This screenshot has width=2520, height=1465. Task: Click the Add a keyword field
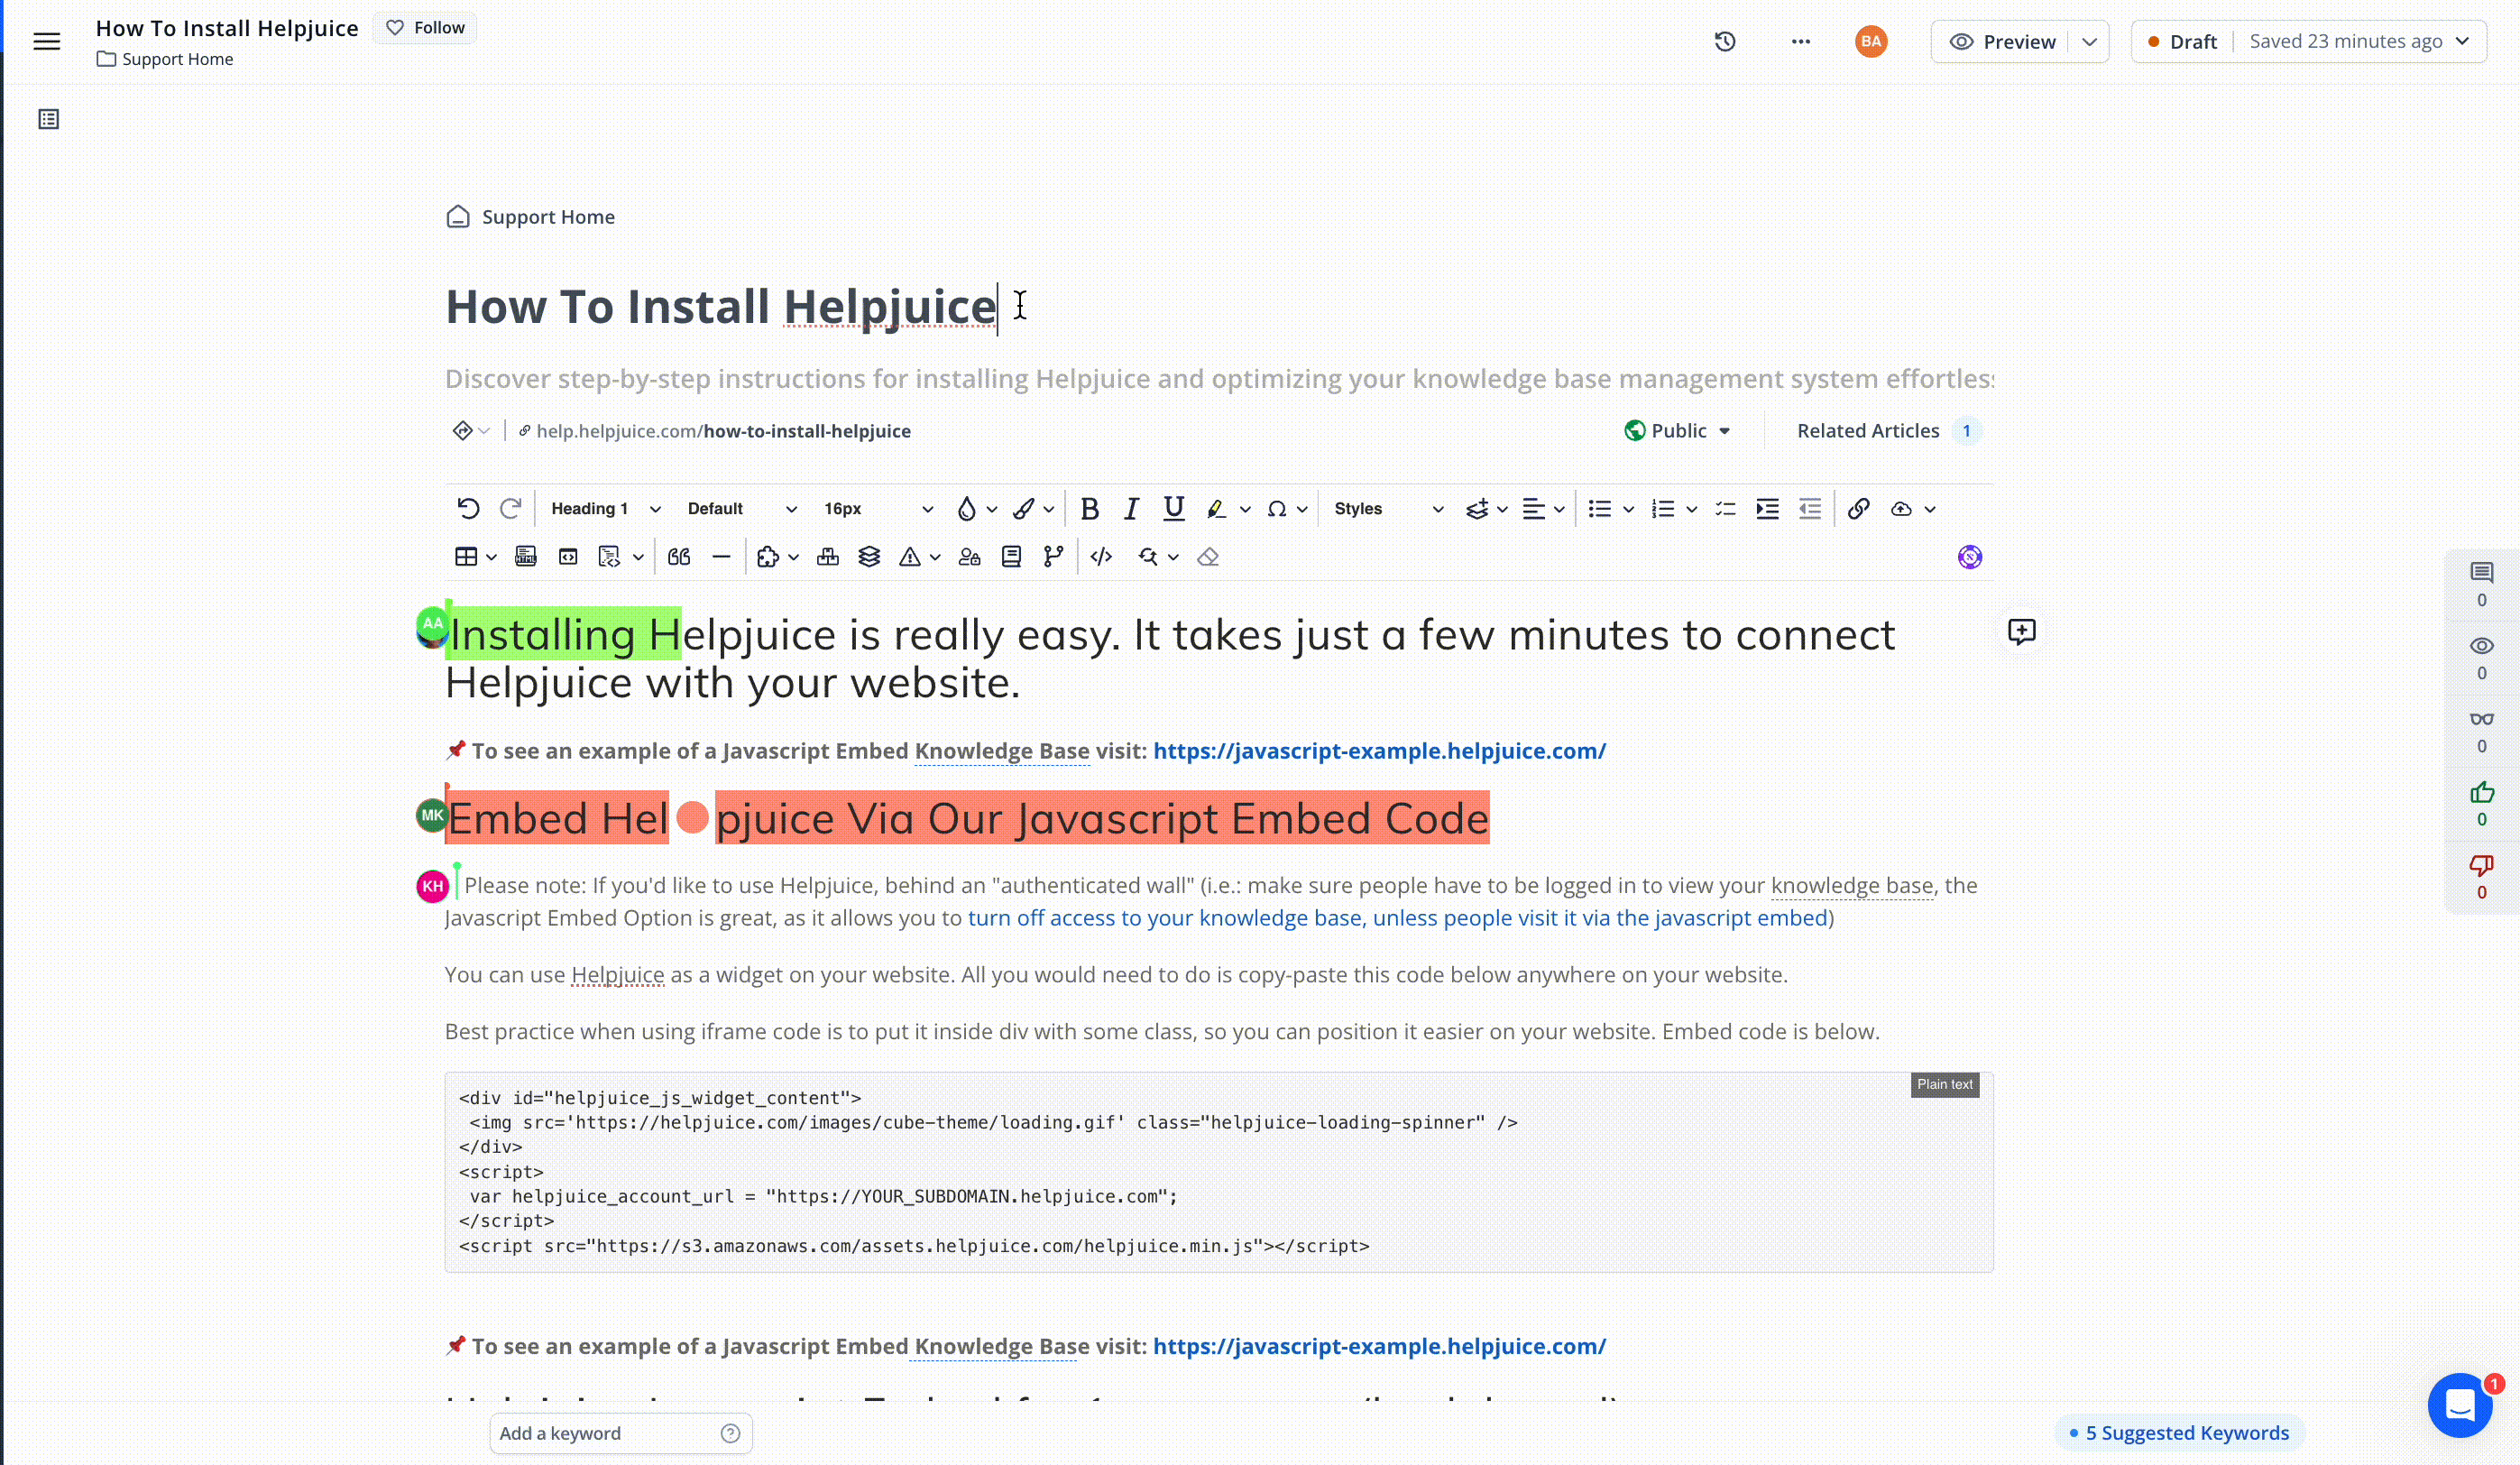click(x=620, y=1433)
